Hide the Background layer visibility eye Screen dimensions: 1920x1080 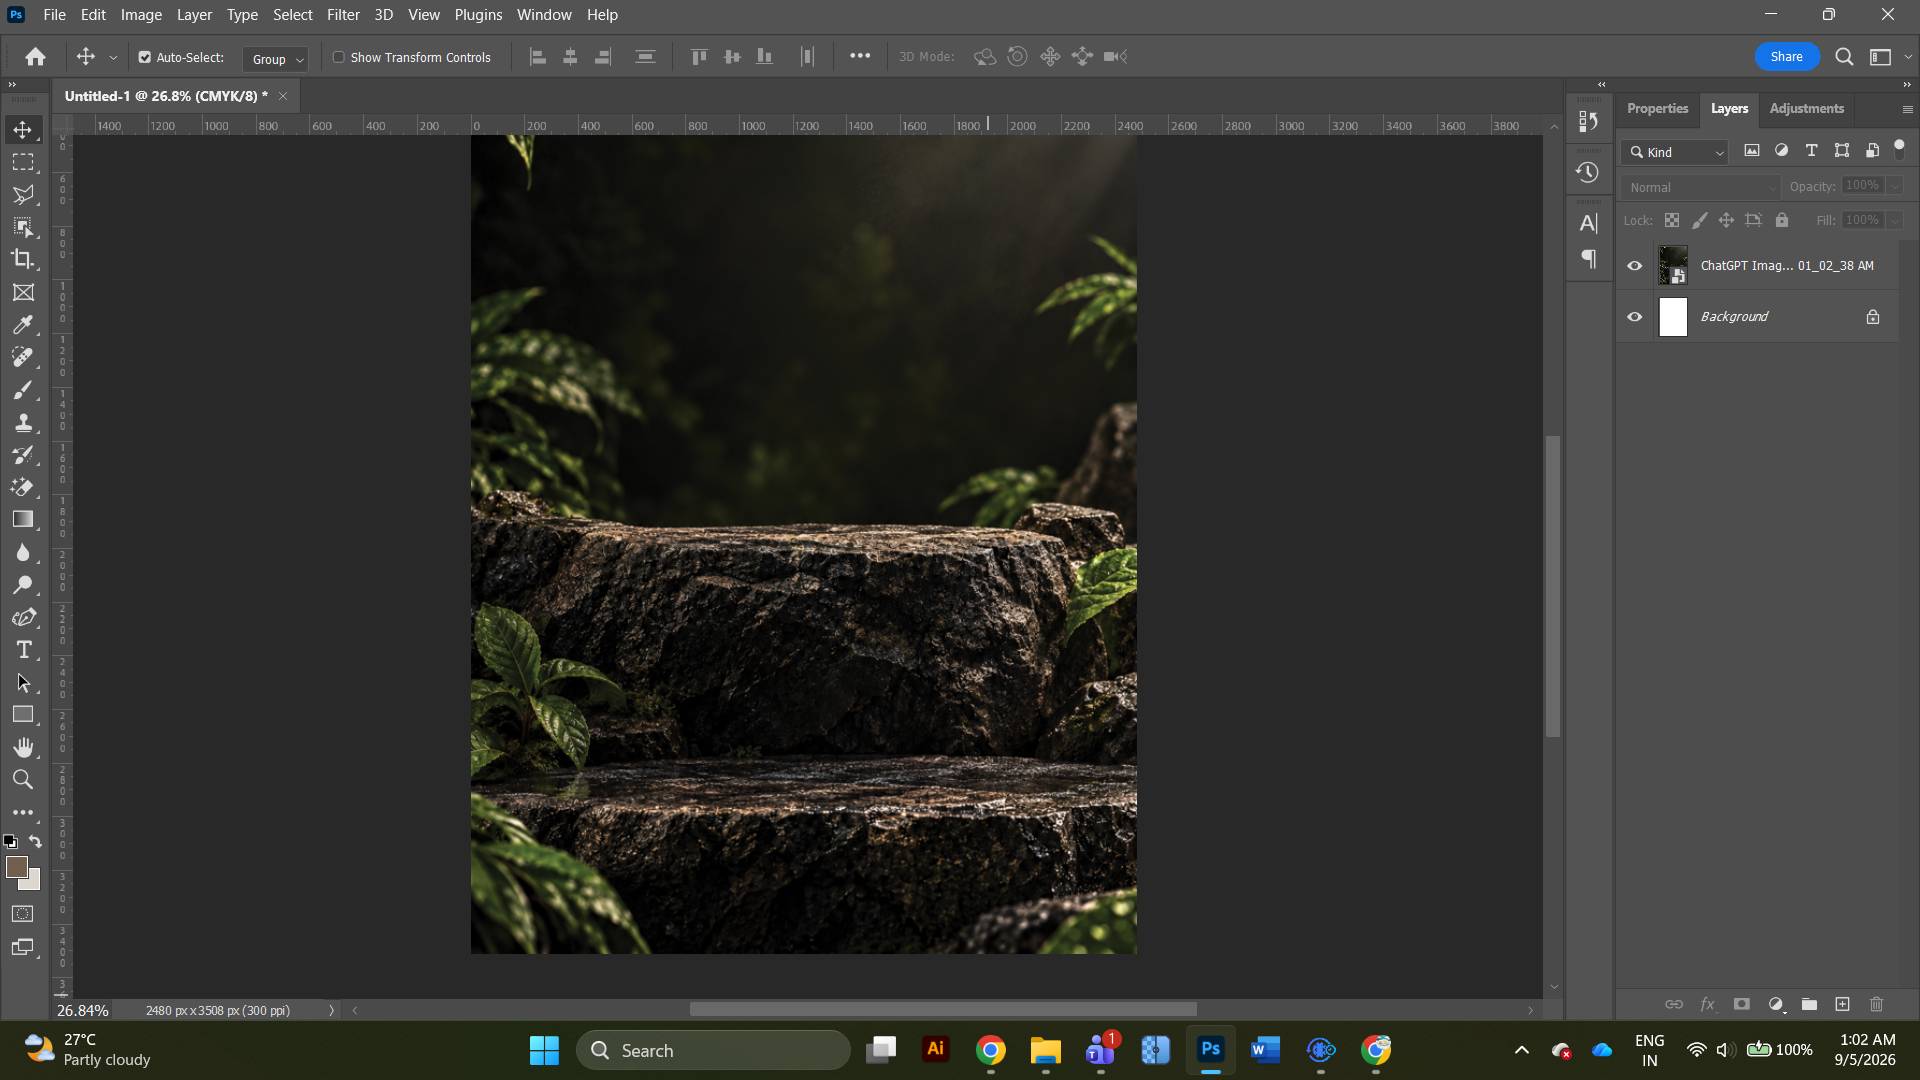point(1635,318)
